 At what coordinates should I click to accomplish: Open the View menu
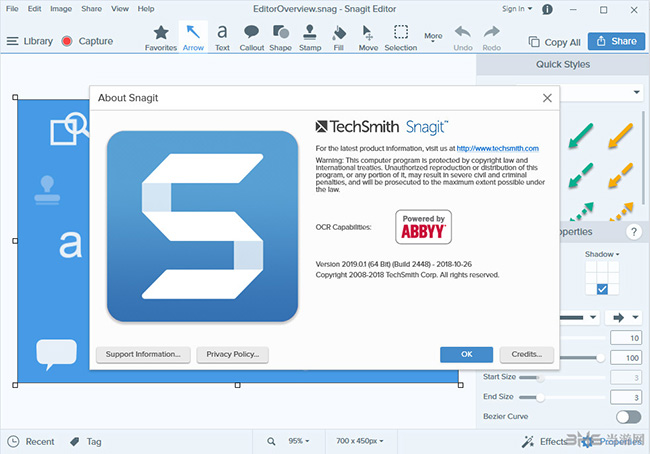120,9
